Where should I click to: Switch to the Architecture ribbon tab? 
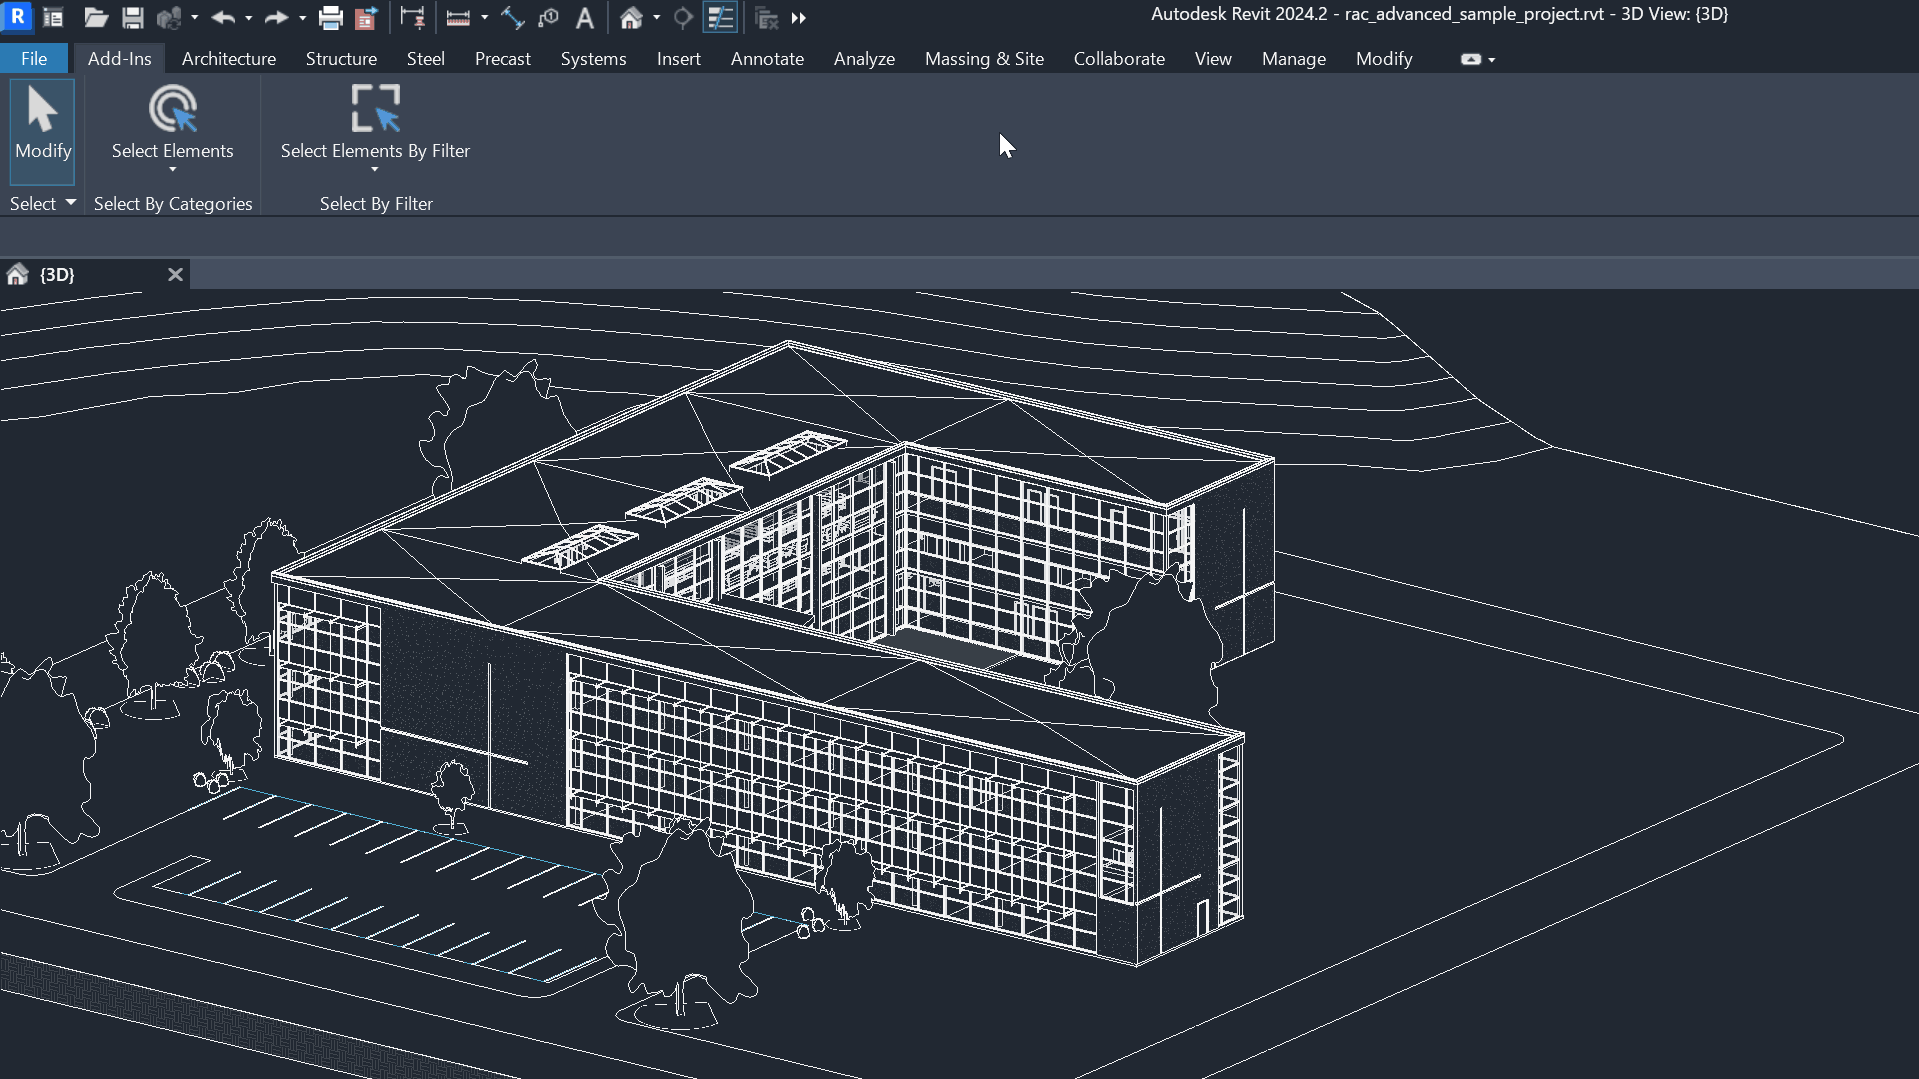coord(228,59)
